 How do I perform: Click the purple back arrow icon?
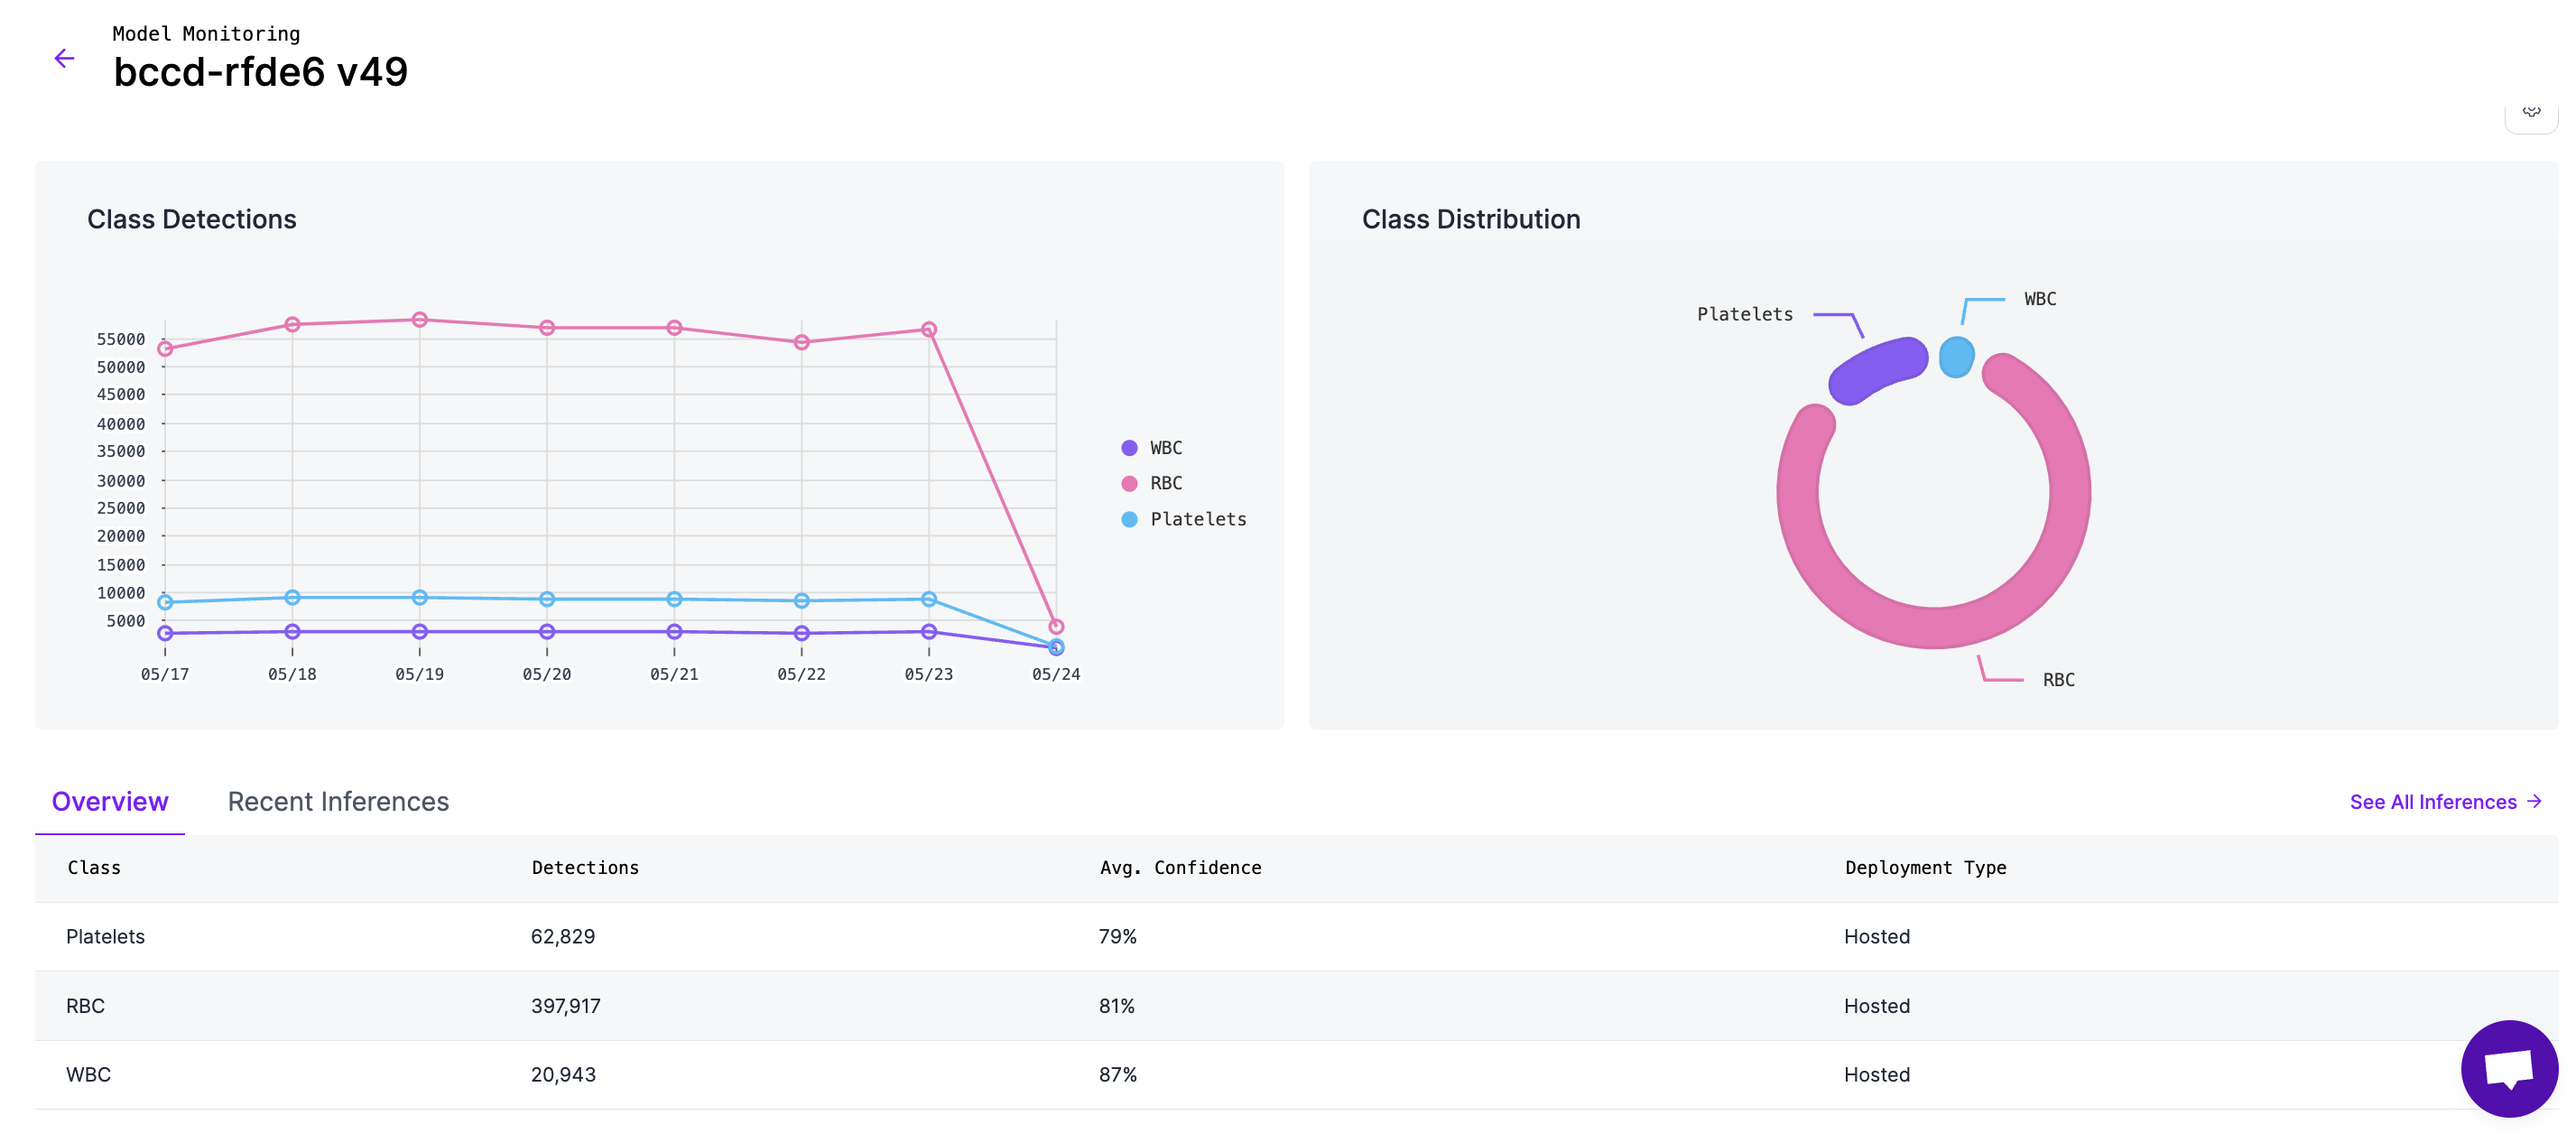(x=64, y=59)
